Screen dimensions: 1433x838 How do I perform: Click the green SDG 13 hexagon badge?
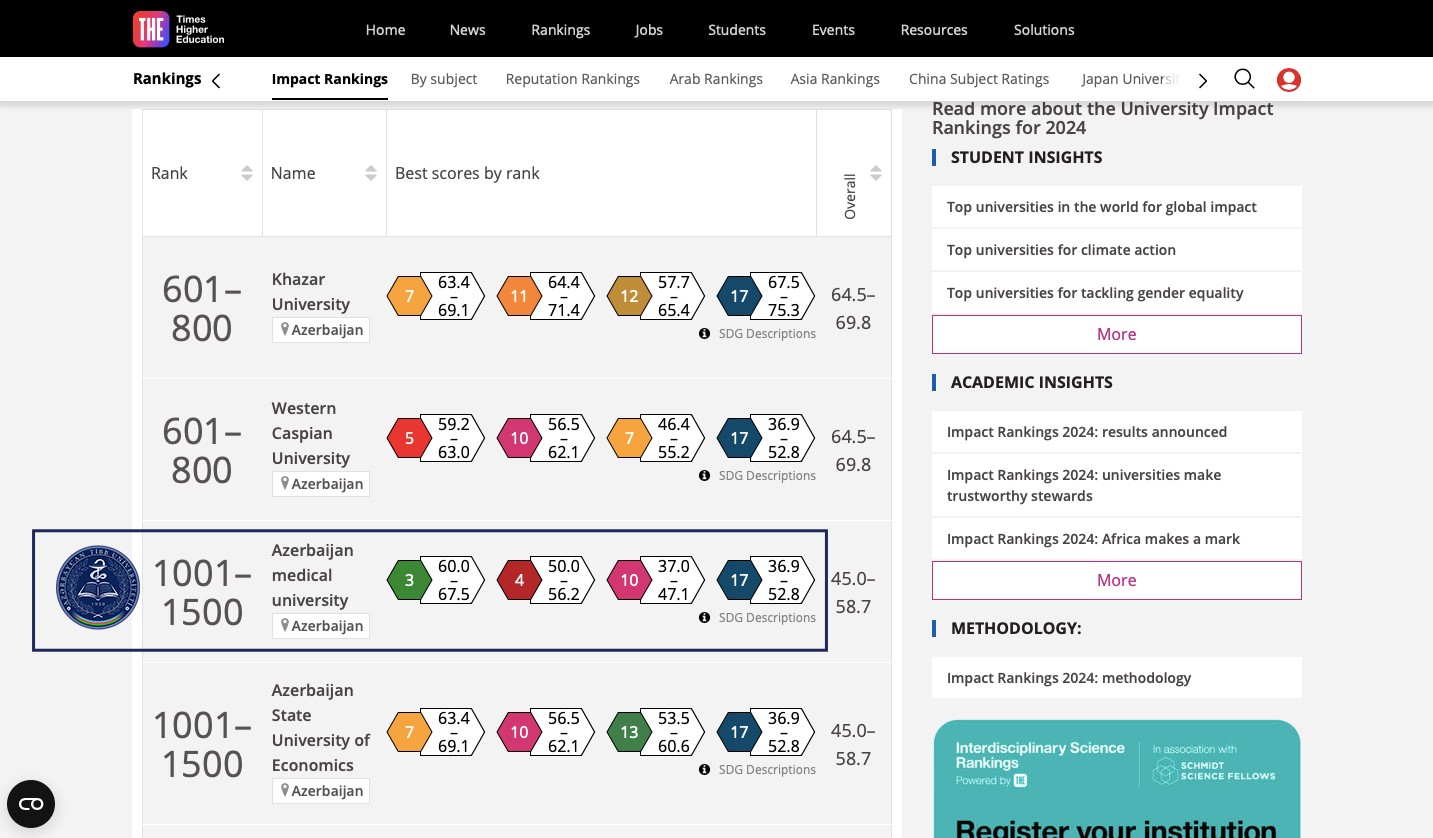(629, 732)
